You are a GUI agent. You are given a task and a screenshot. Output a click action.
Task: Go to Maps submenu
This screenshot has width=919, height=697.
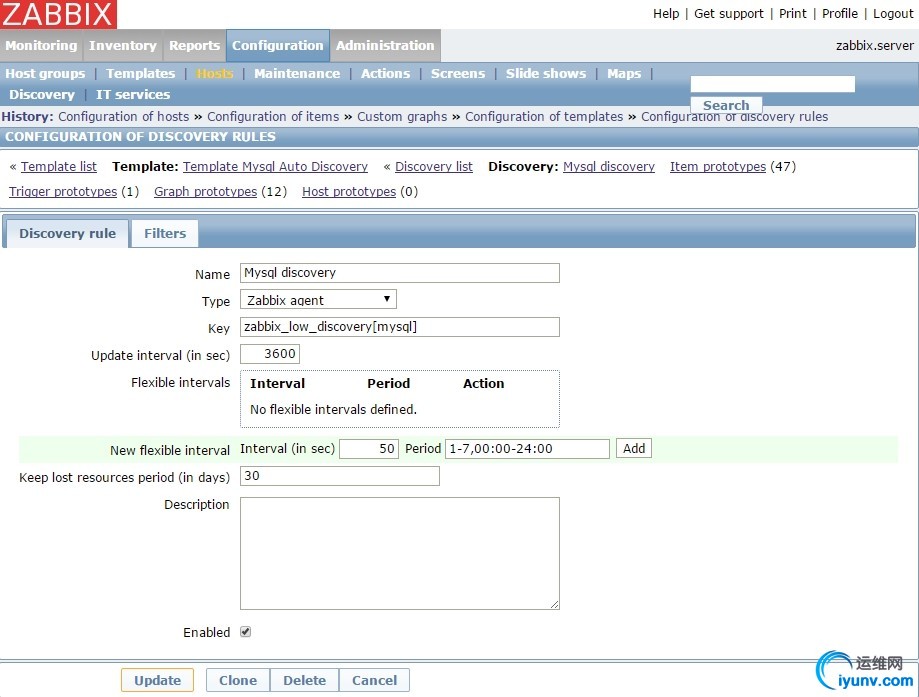(624, 73)
